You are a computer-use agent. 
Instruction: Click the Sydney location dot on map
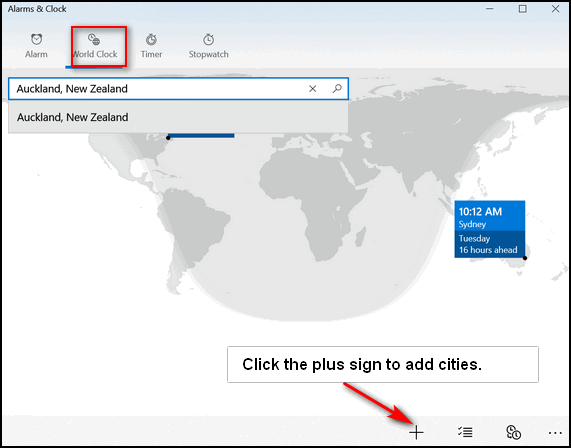point(525,258)
